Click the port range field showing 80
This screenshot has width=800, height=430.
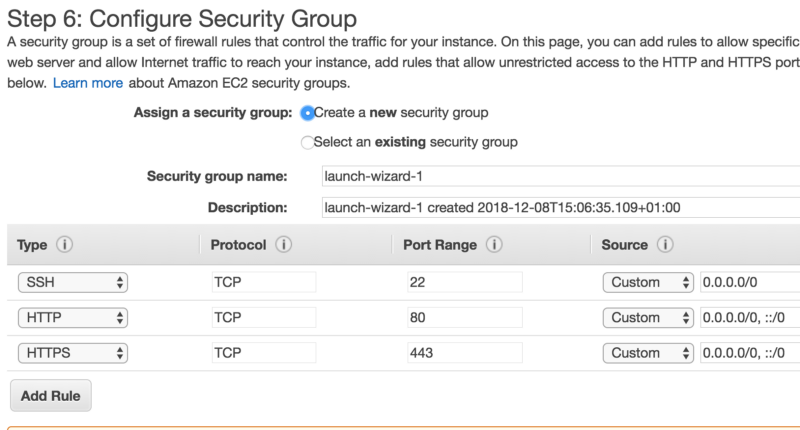pyautogui.click(x=465, y=318)
